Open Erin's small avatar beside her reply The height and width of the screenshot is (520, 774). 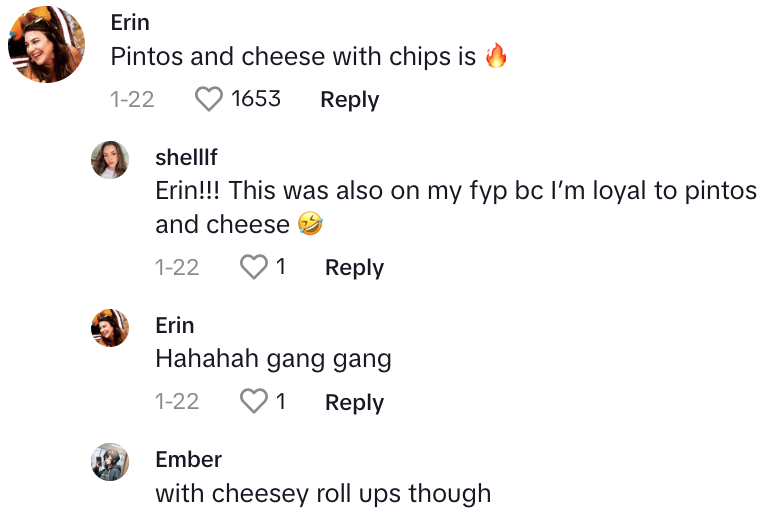click(110, 327)
